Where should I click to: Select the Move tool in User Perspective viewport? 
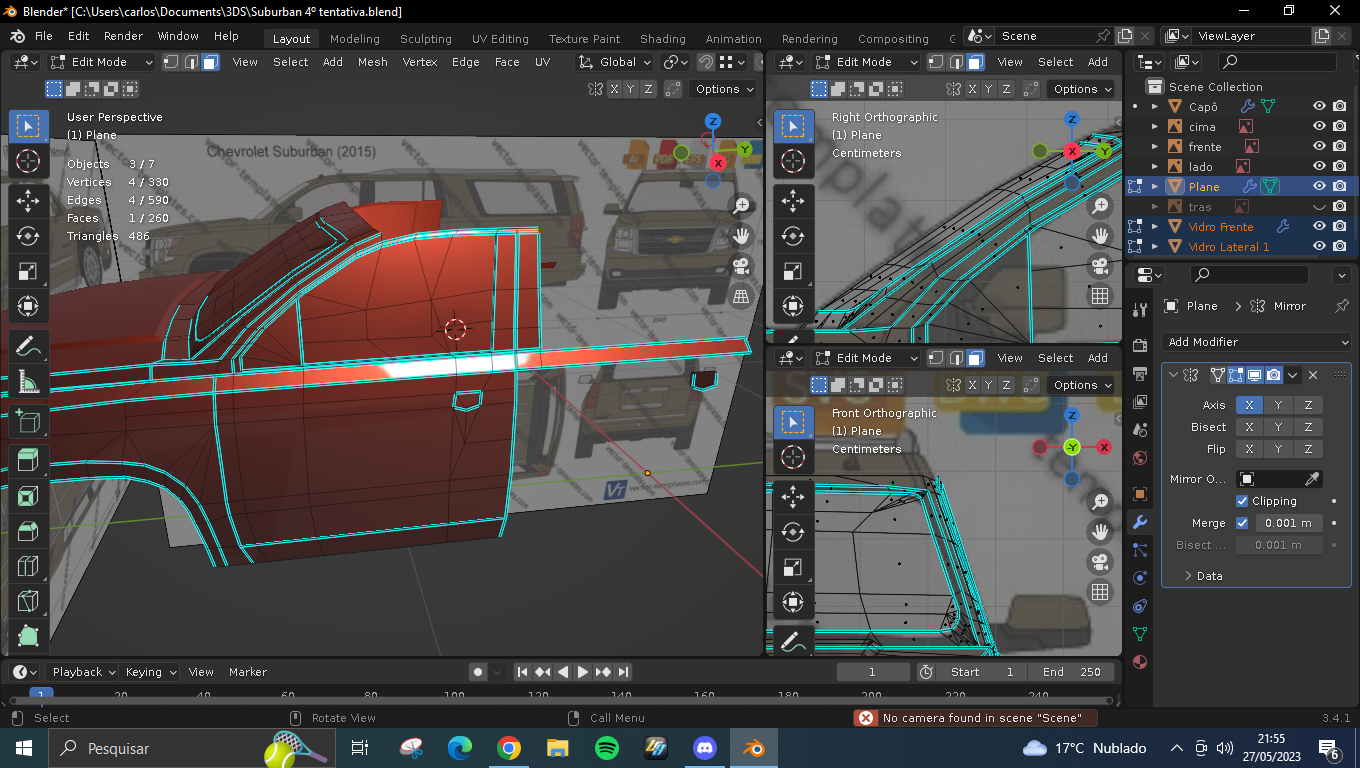pos(28,201)
